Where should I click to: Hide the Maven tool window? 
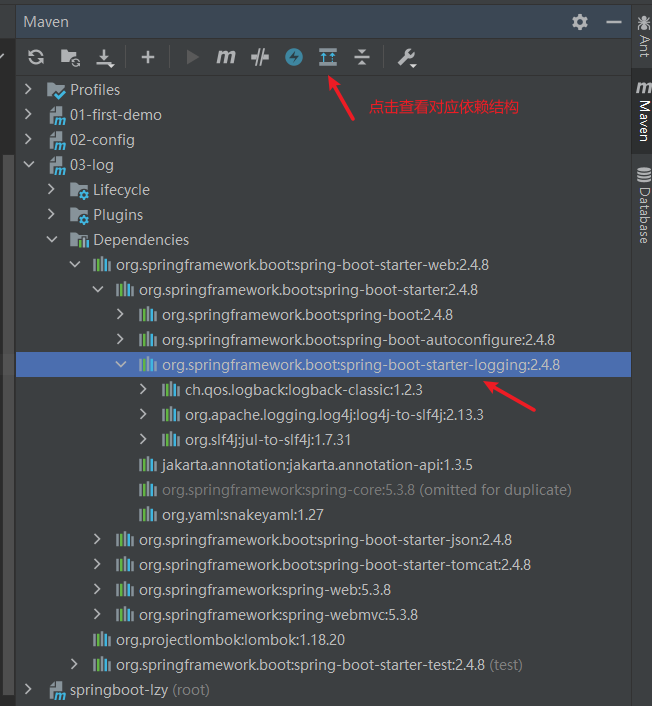pos(614,22)
